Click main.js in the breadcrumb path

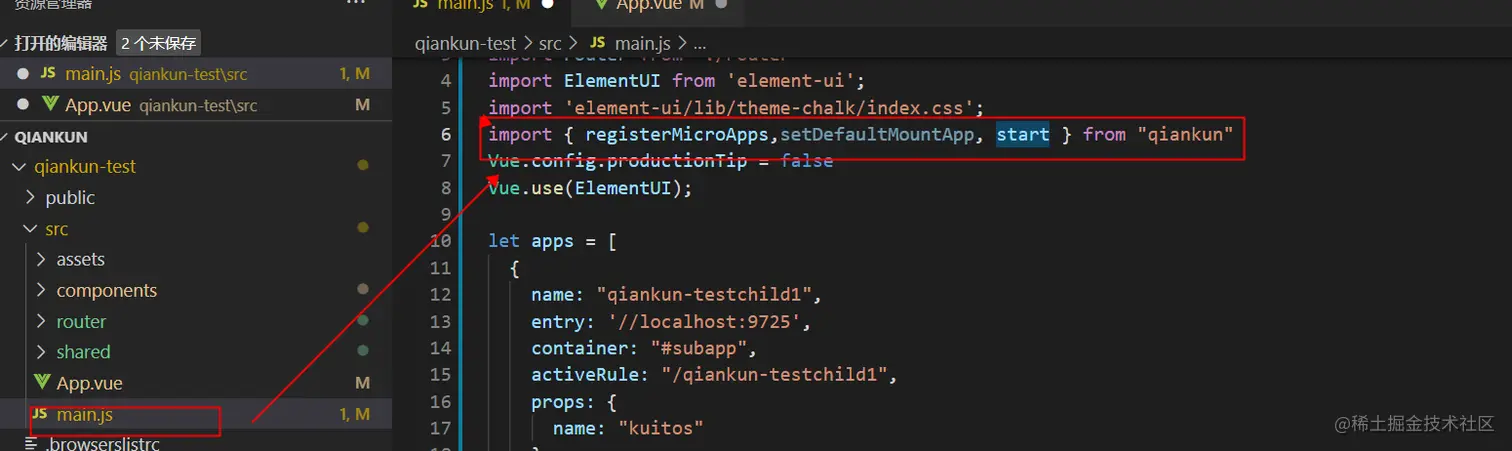tap(643, 43)
